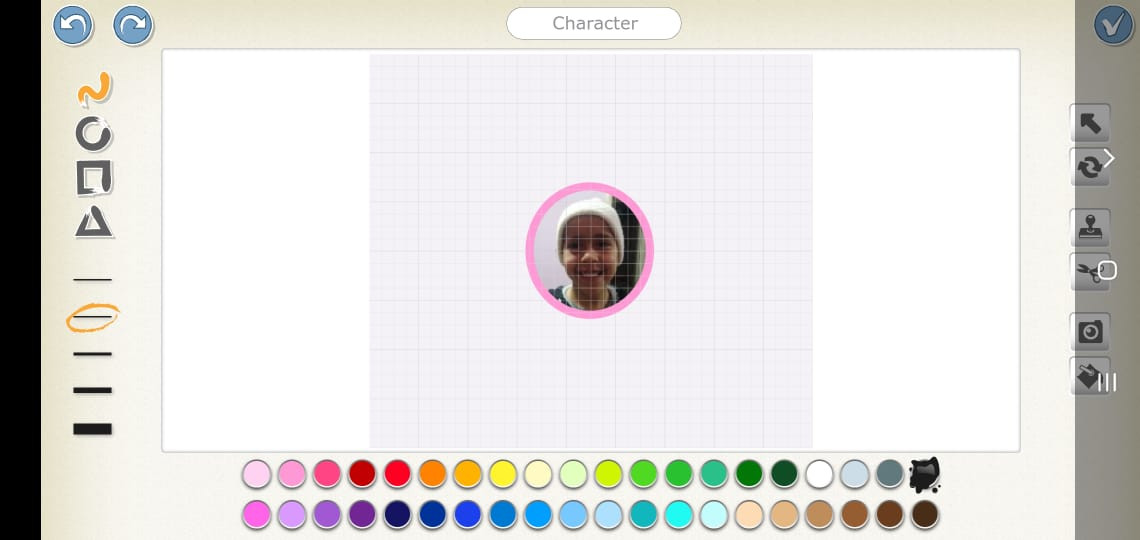This screenshot has height=540, width=1140.
Task: Pick the navy blue color swatch
Action: (397, 515)
